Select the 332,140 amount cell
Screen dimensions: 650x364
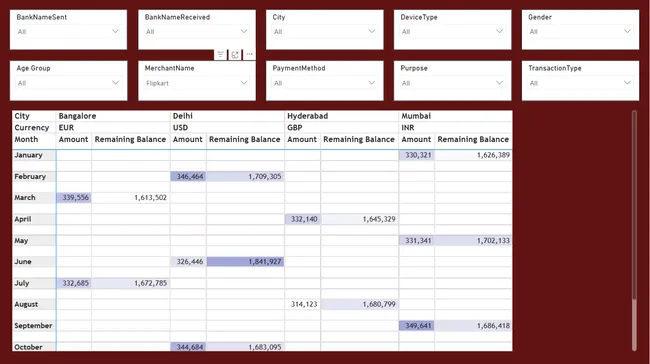tap(303, 219)
